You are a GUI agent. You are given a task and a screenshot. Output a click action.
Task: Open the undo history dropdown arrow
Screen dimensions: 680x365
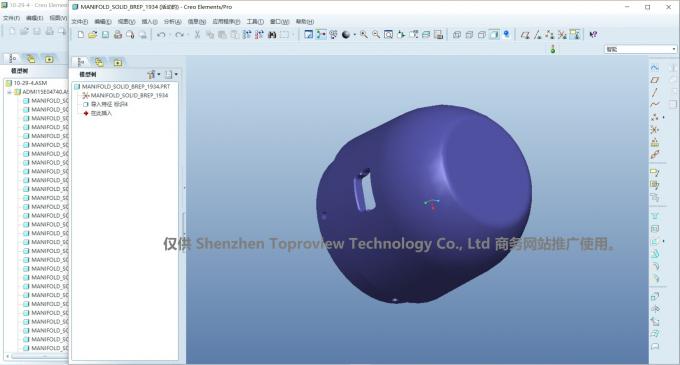tap(170, 35)
